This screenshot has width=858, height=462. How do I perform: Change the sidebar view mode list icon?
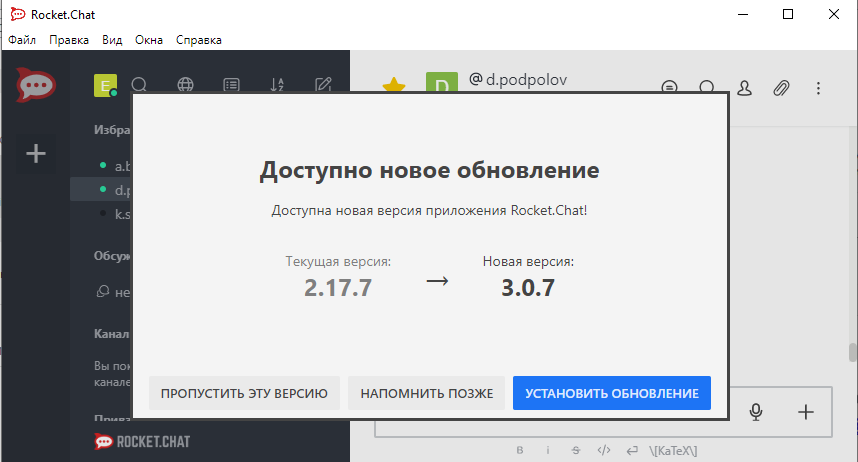coord(231,85)
